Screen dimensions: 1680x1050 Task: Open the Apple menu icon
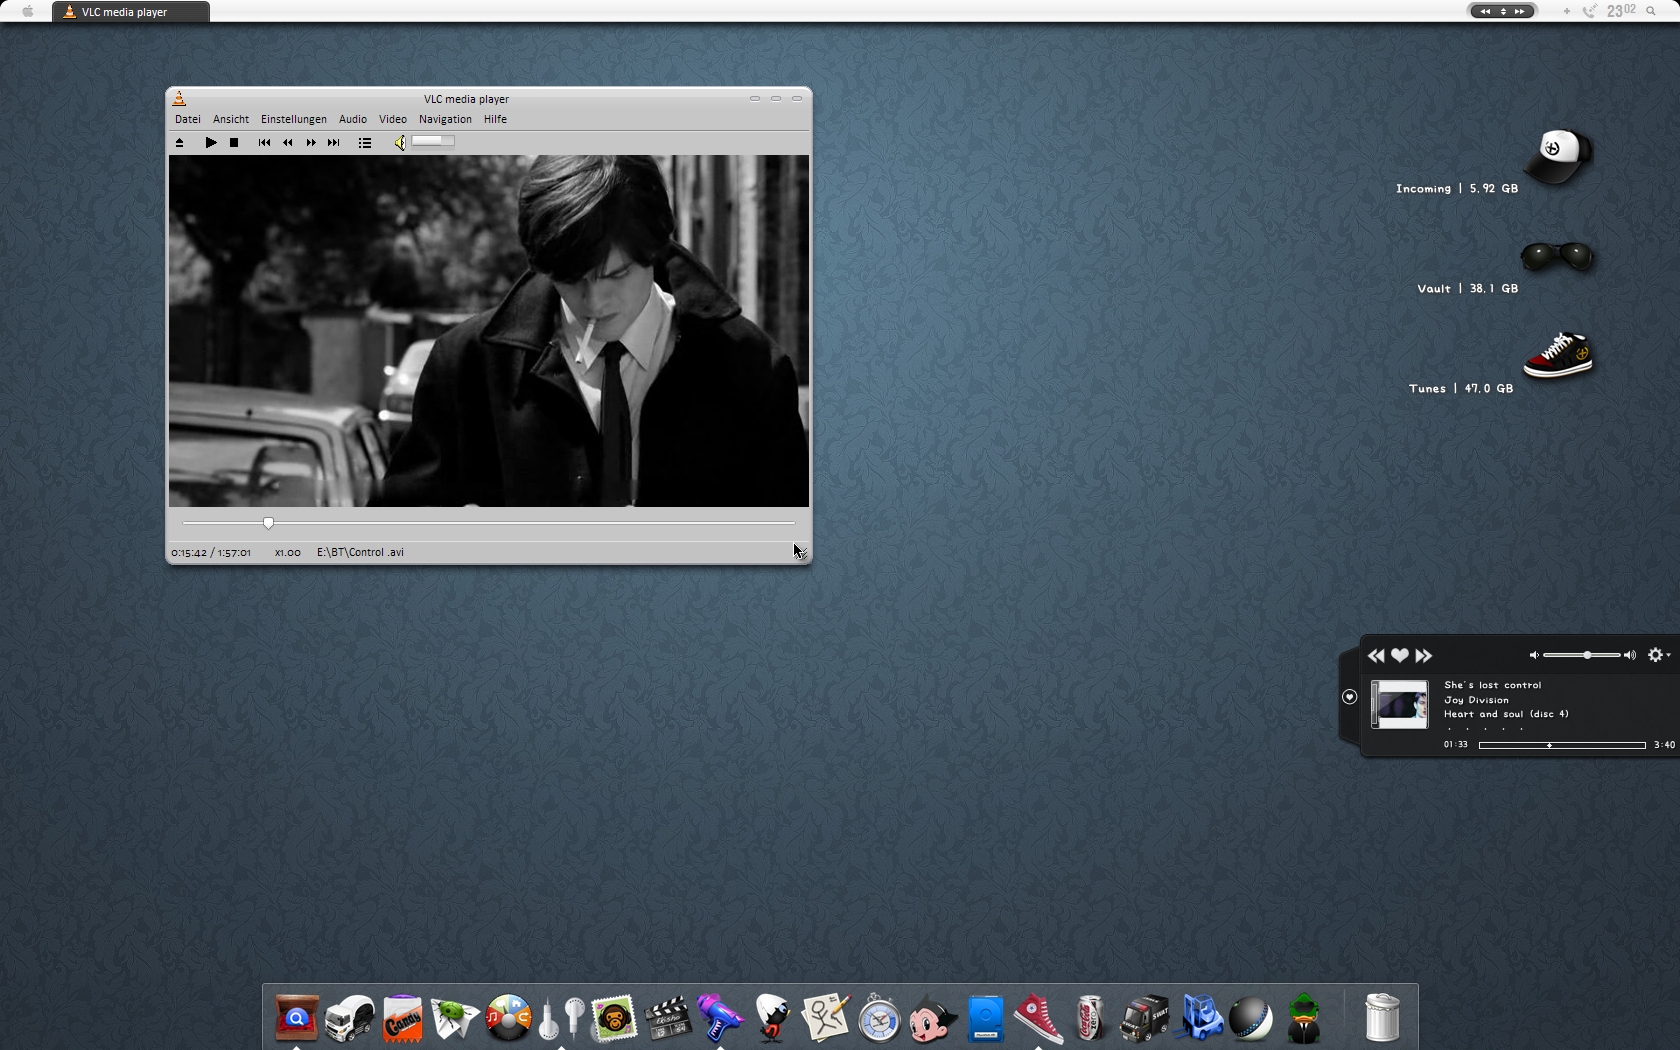[28, 12]
